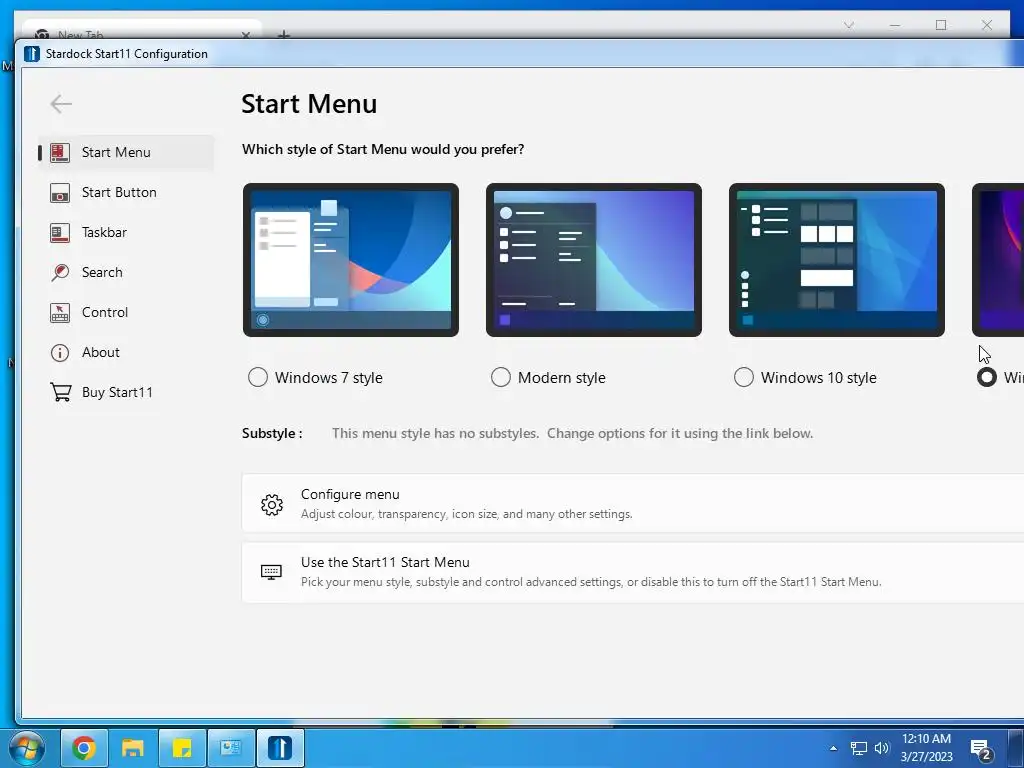Open the About page

coord(126,352)
